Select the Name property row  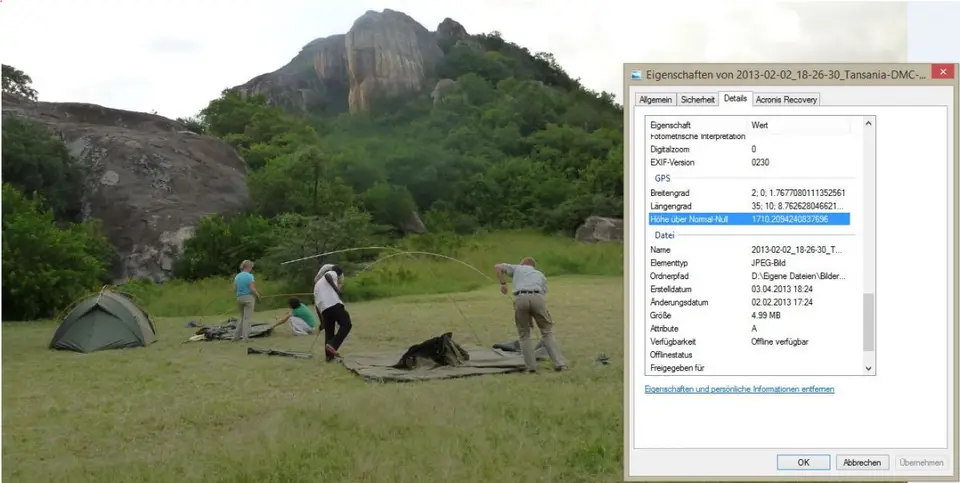coord(749,250)
